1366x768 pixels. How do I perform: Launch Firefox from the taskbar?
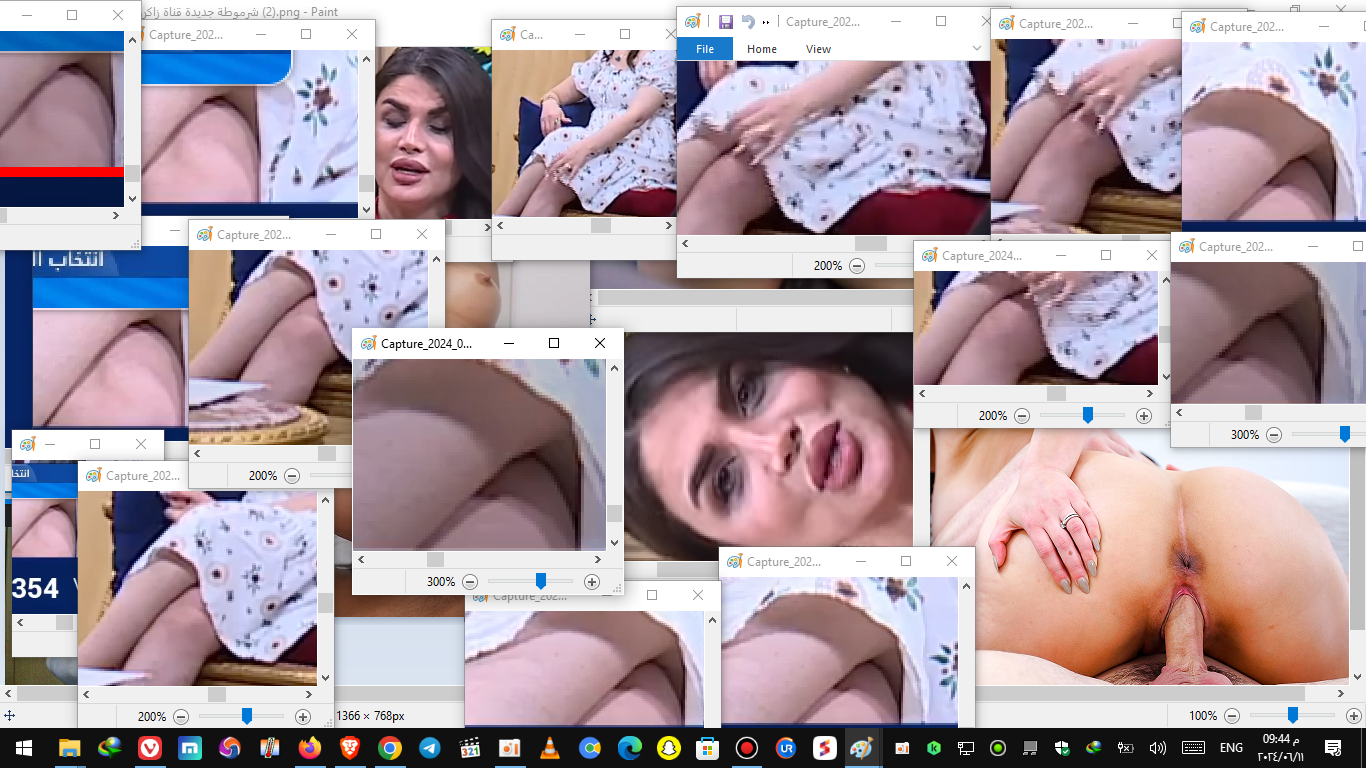point(310,747)
